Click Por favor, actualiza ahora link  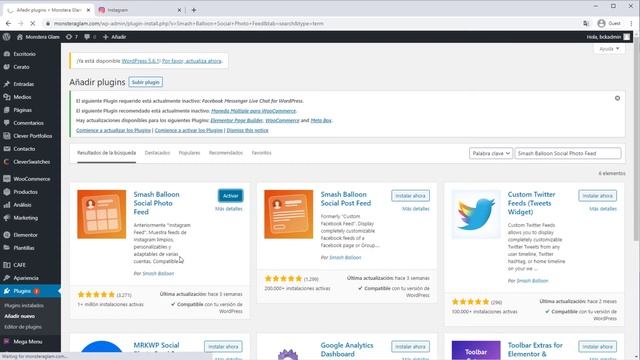click(x=192, y=61)
